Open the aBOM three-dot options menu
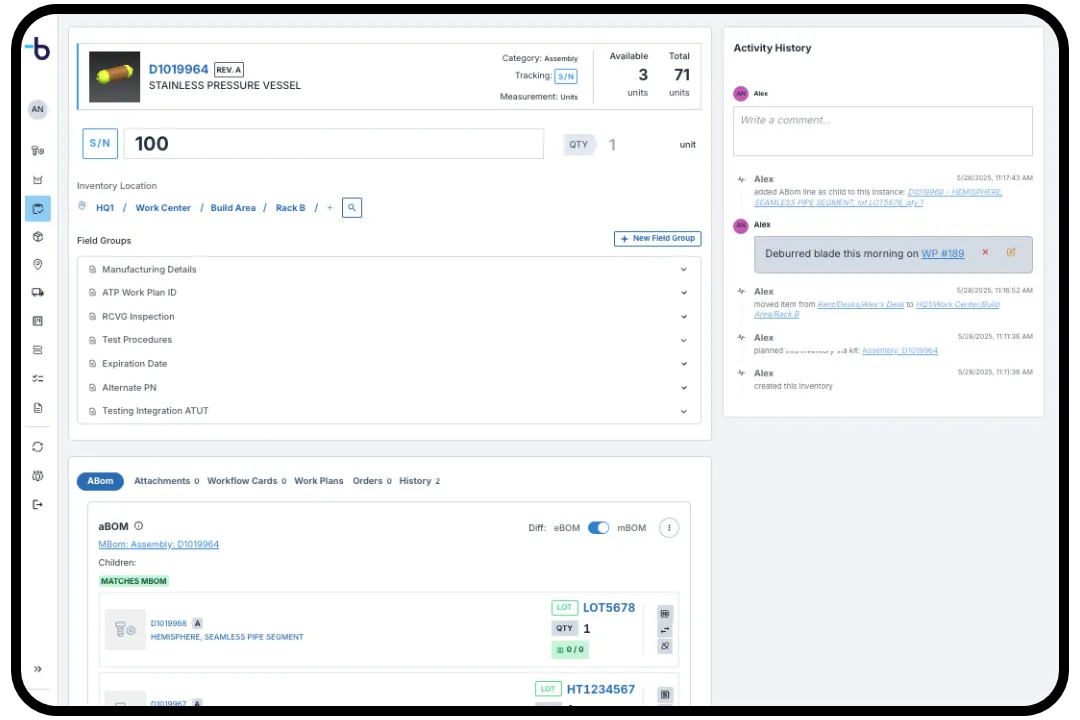Screen dimensions: 1080x720 pos(669,528)
